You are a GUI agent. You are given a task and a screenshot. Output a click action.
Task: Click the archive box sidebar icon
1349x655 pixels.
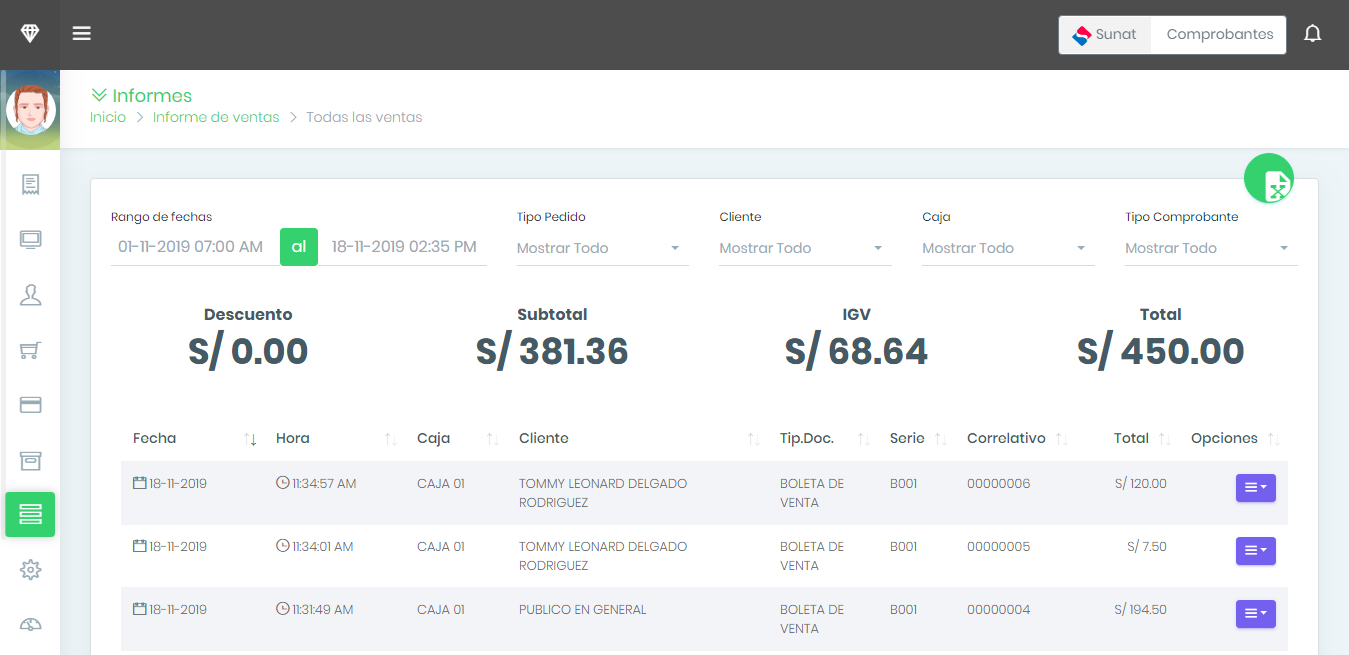click(30, 460)
